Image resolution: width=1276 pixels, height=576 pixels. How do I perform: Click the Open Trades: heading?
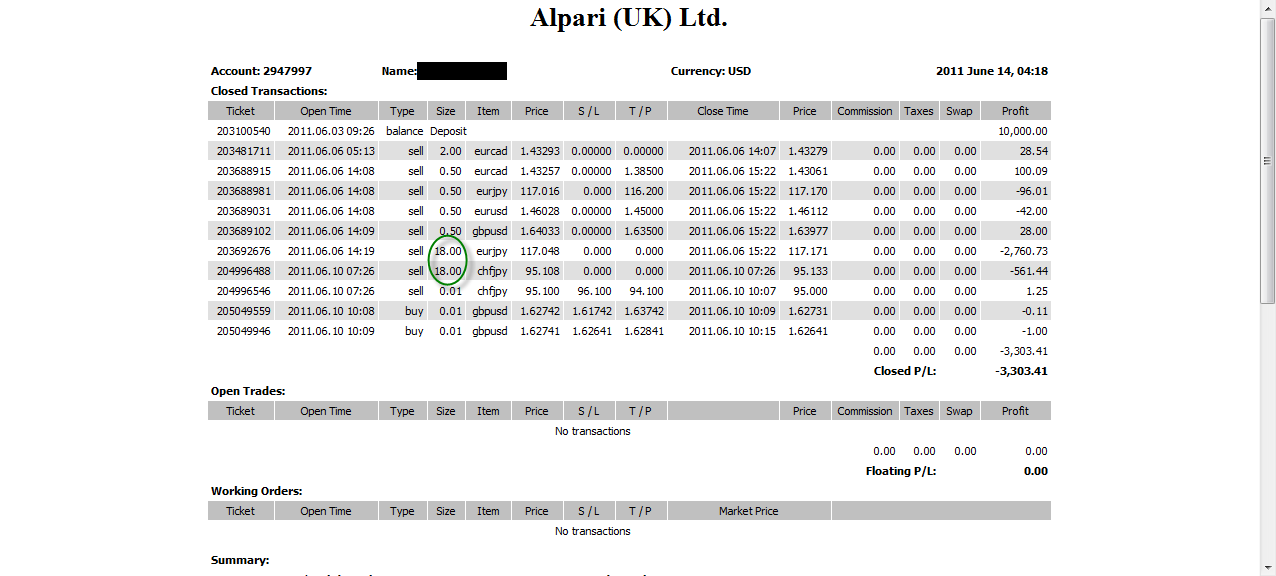248,391
